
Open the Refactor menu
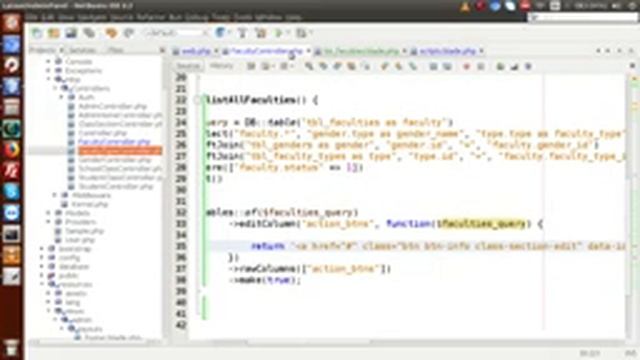pos(151,18)
